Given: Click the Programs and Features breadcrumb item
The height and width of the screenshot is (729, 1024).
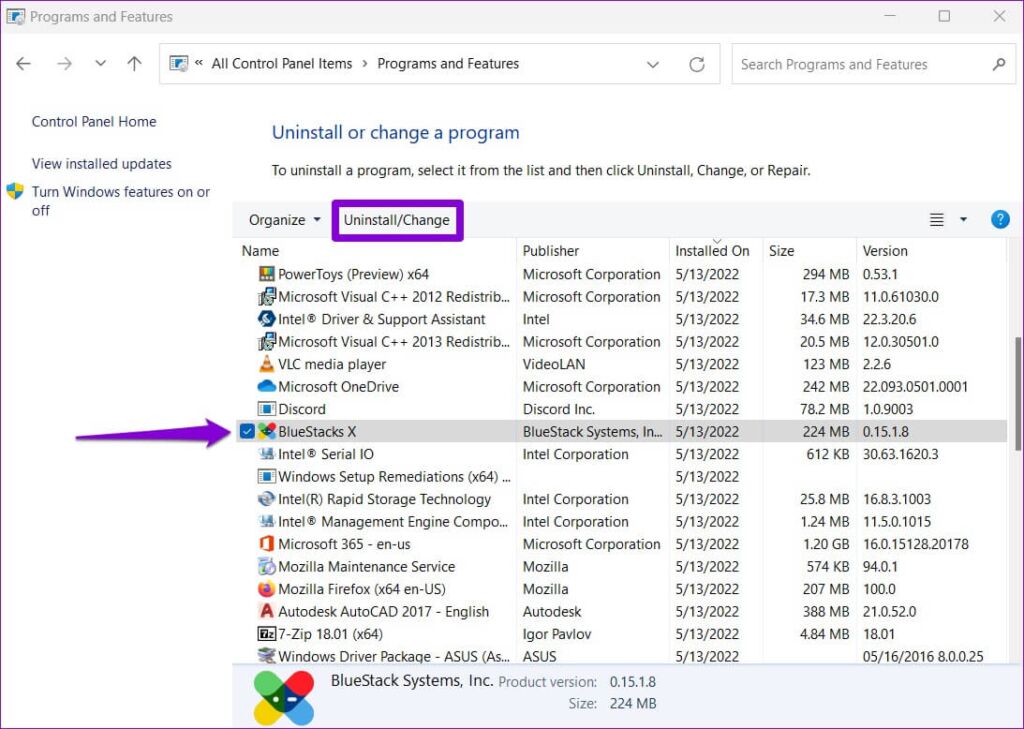Looking at the screenshot, I should point(448,63).
